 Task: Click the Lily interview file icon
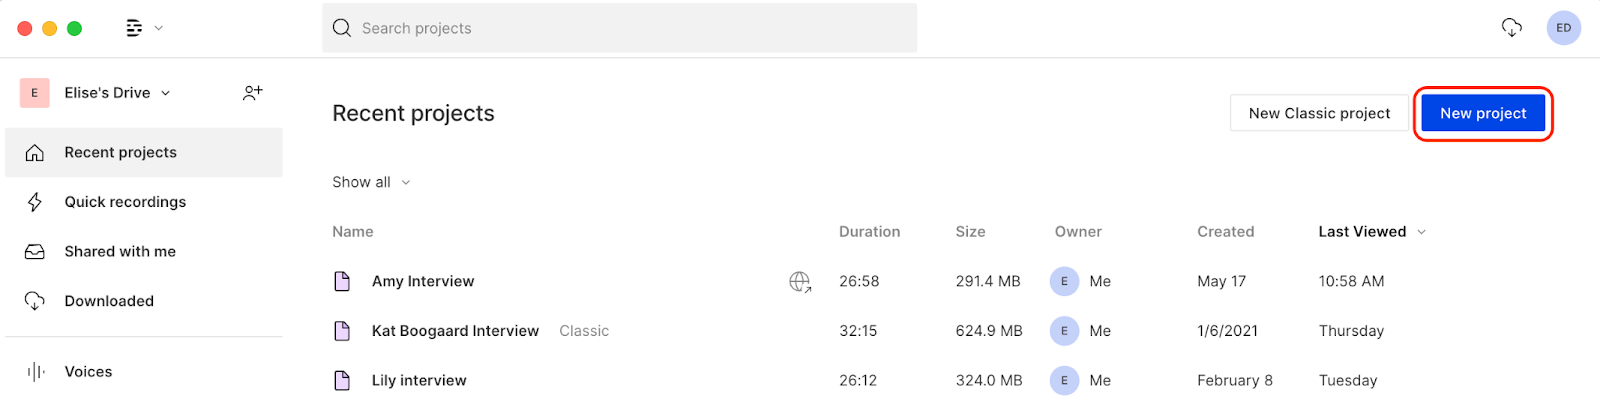tap(342, 380)
